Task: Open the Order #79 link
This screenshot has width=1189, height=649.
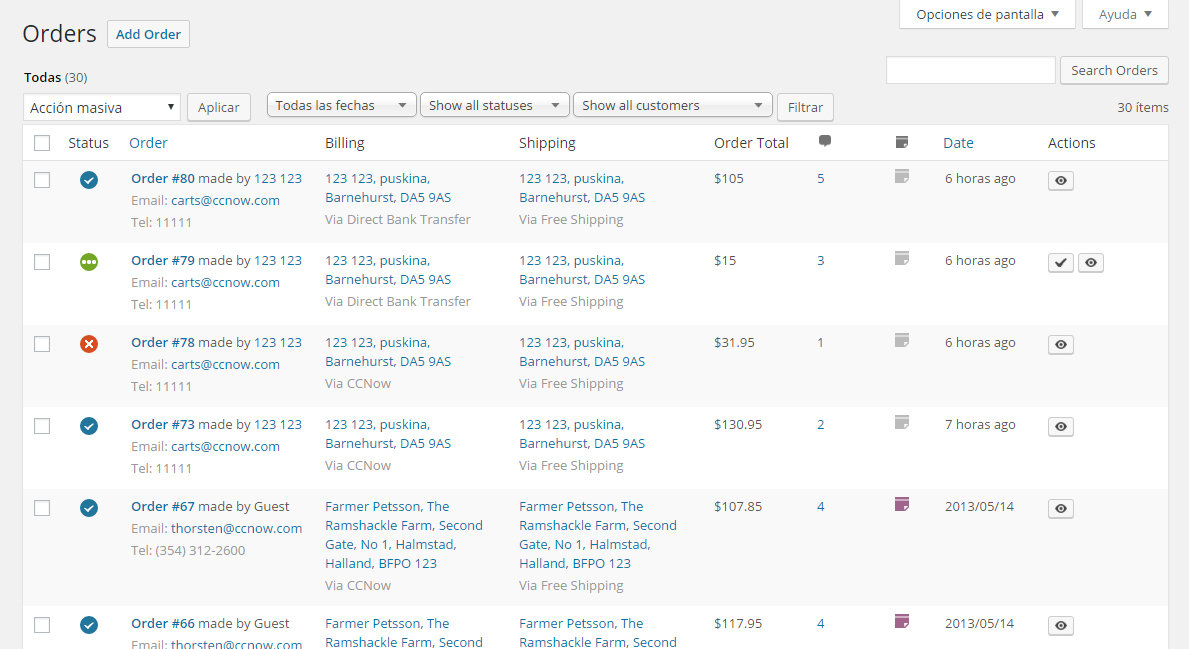Action: click(162, 260)
